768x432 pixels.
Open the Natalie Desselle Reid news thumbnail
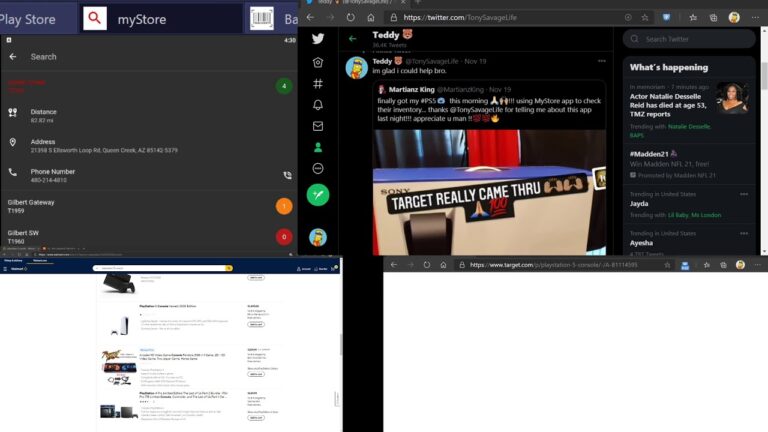(732, 98)
